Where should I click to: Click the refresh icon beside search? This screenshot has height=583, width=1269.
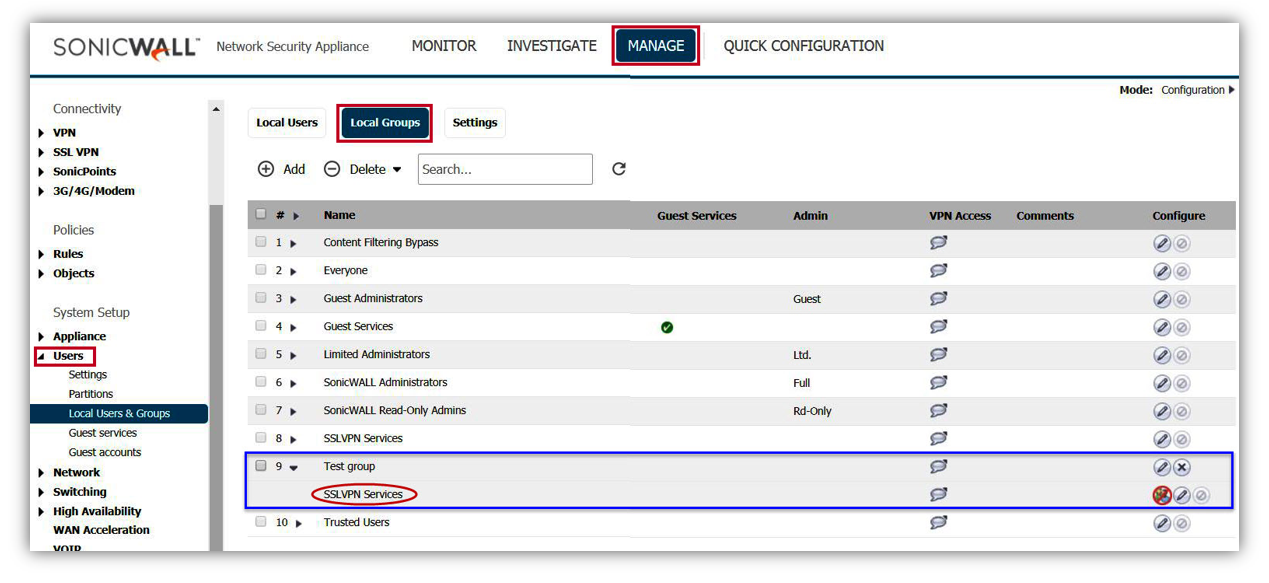tap(619, 169)
